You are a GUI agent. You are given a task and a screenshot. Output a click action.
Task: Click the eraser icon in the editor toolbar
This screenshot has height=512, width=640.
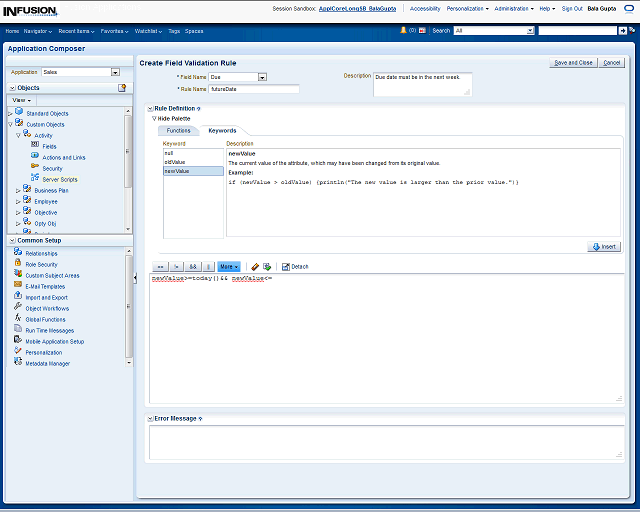(x=255, y=267)
